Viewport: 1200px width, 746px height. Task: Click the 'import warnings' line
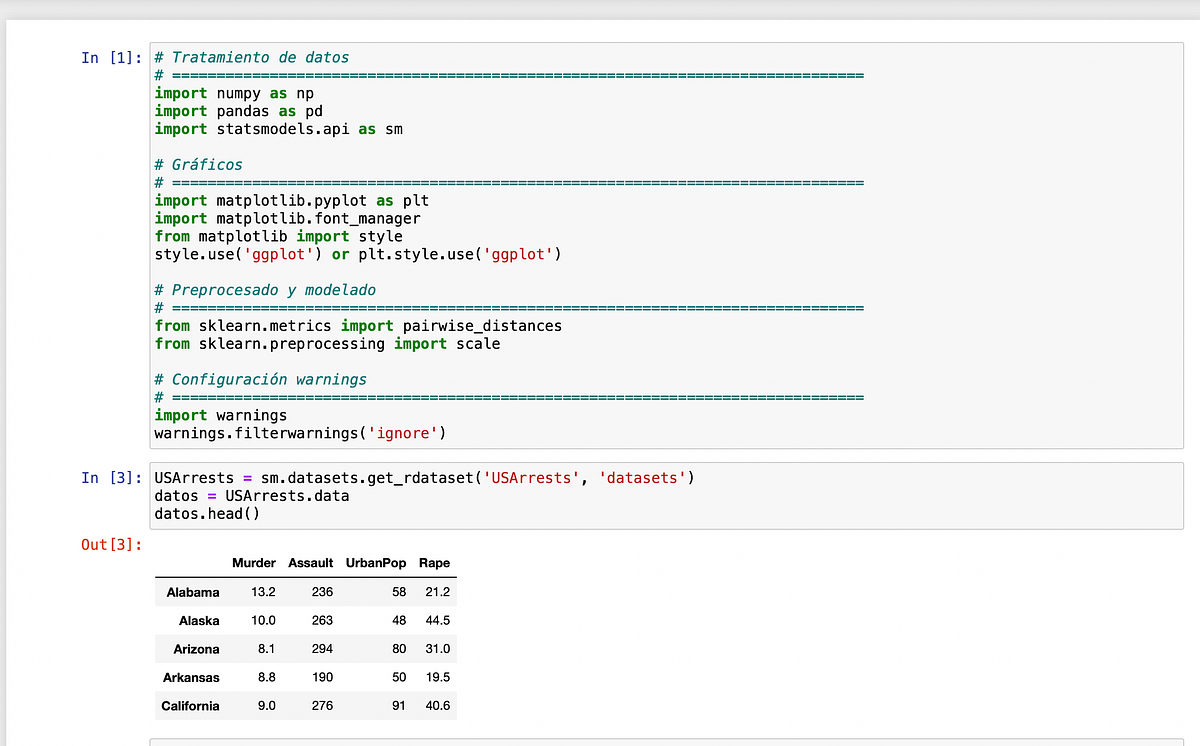tap(221, 415)
